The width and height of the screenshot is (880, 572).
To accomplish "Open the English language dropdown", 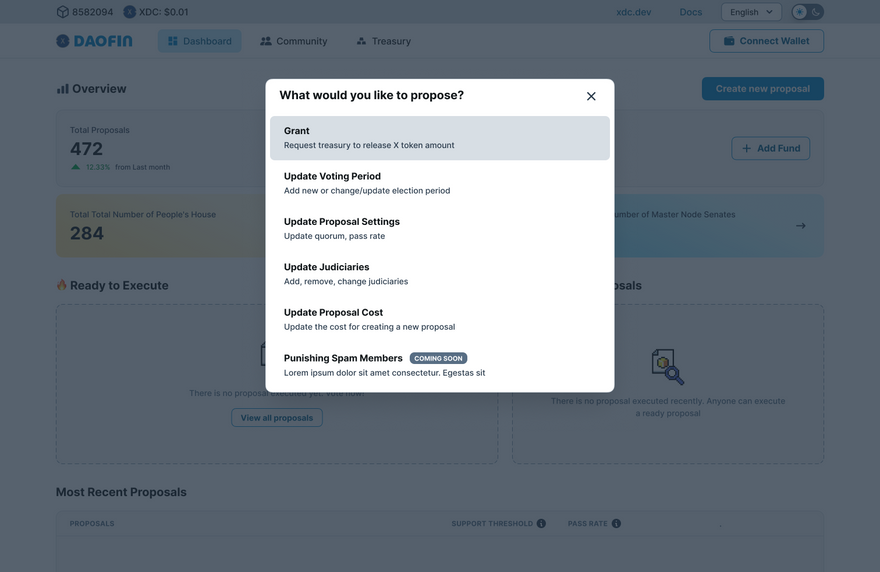I will click(x=751, y=12).
